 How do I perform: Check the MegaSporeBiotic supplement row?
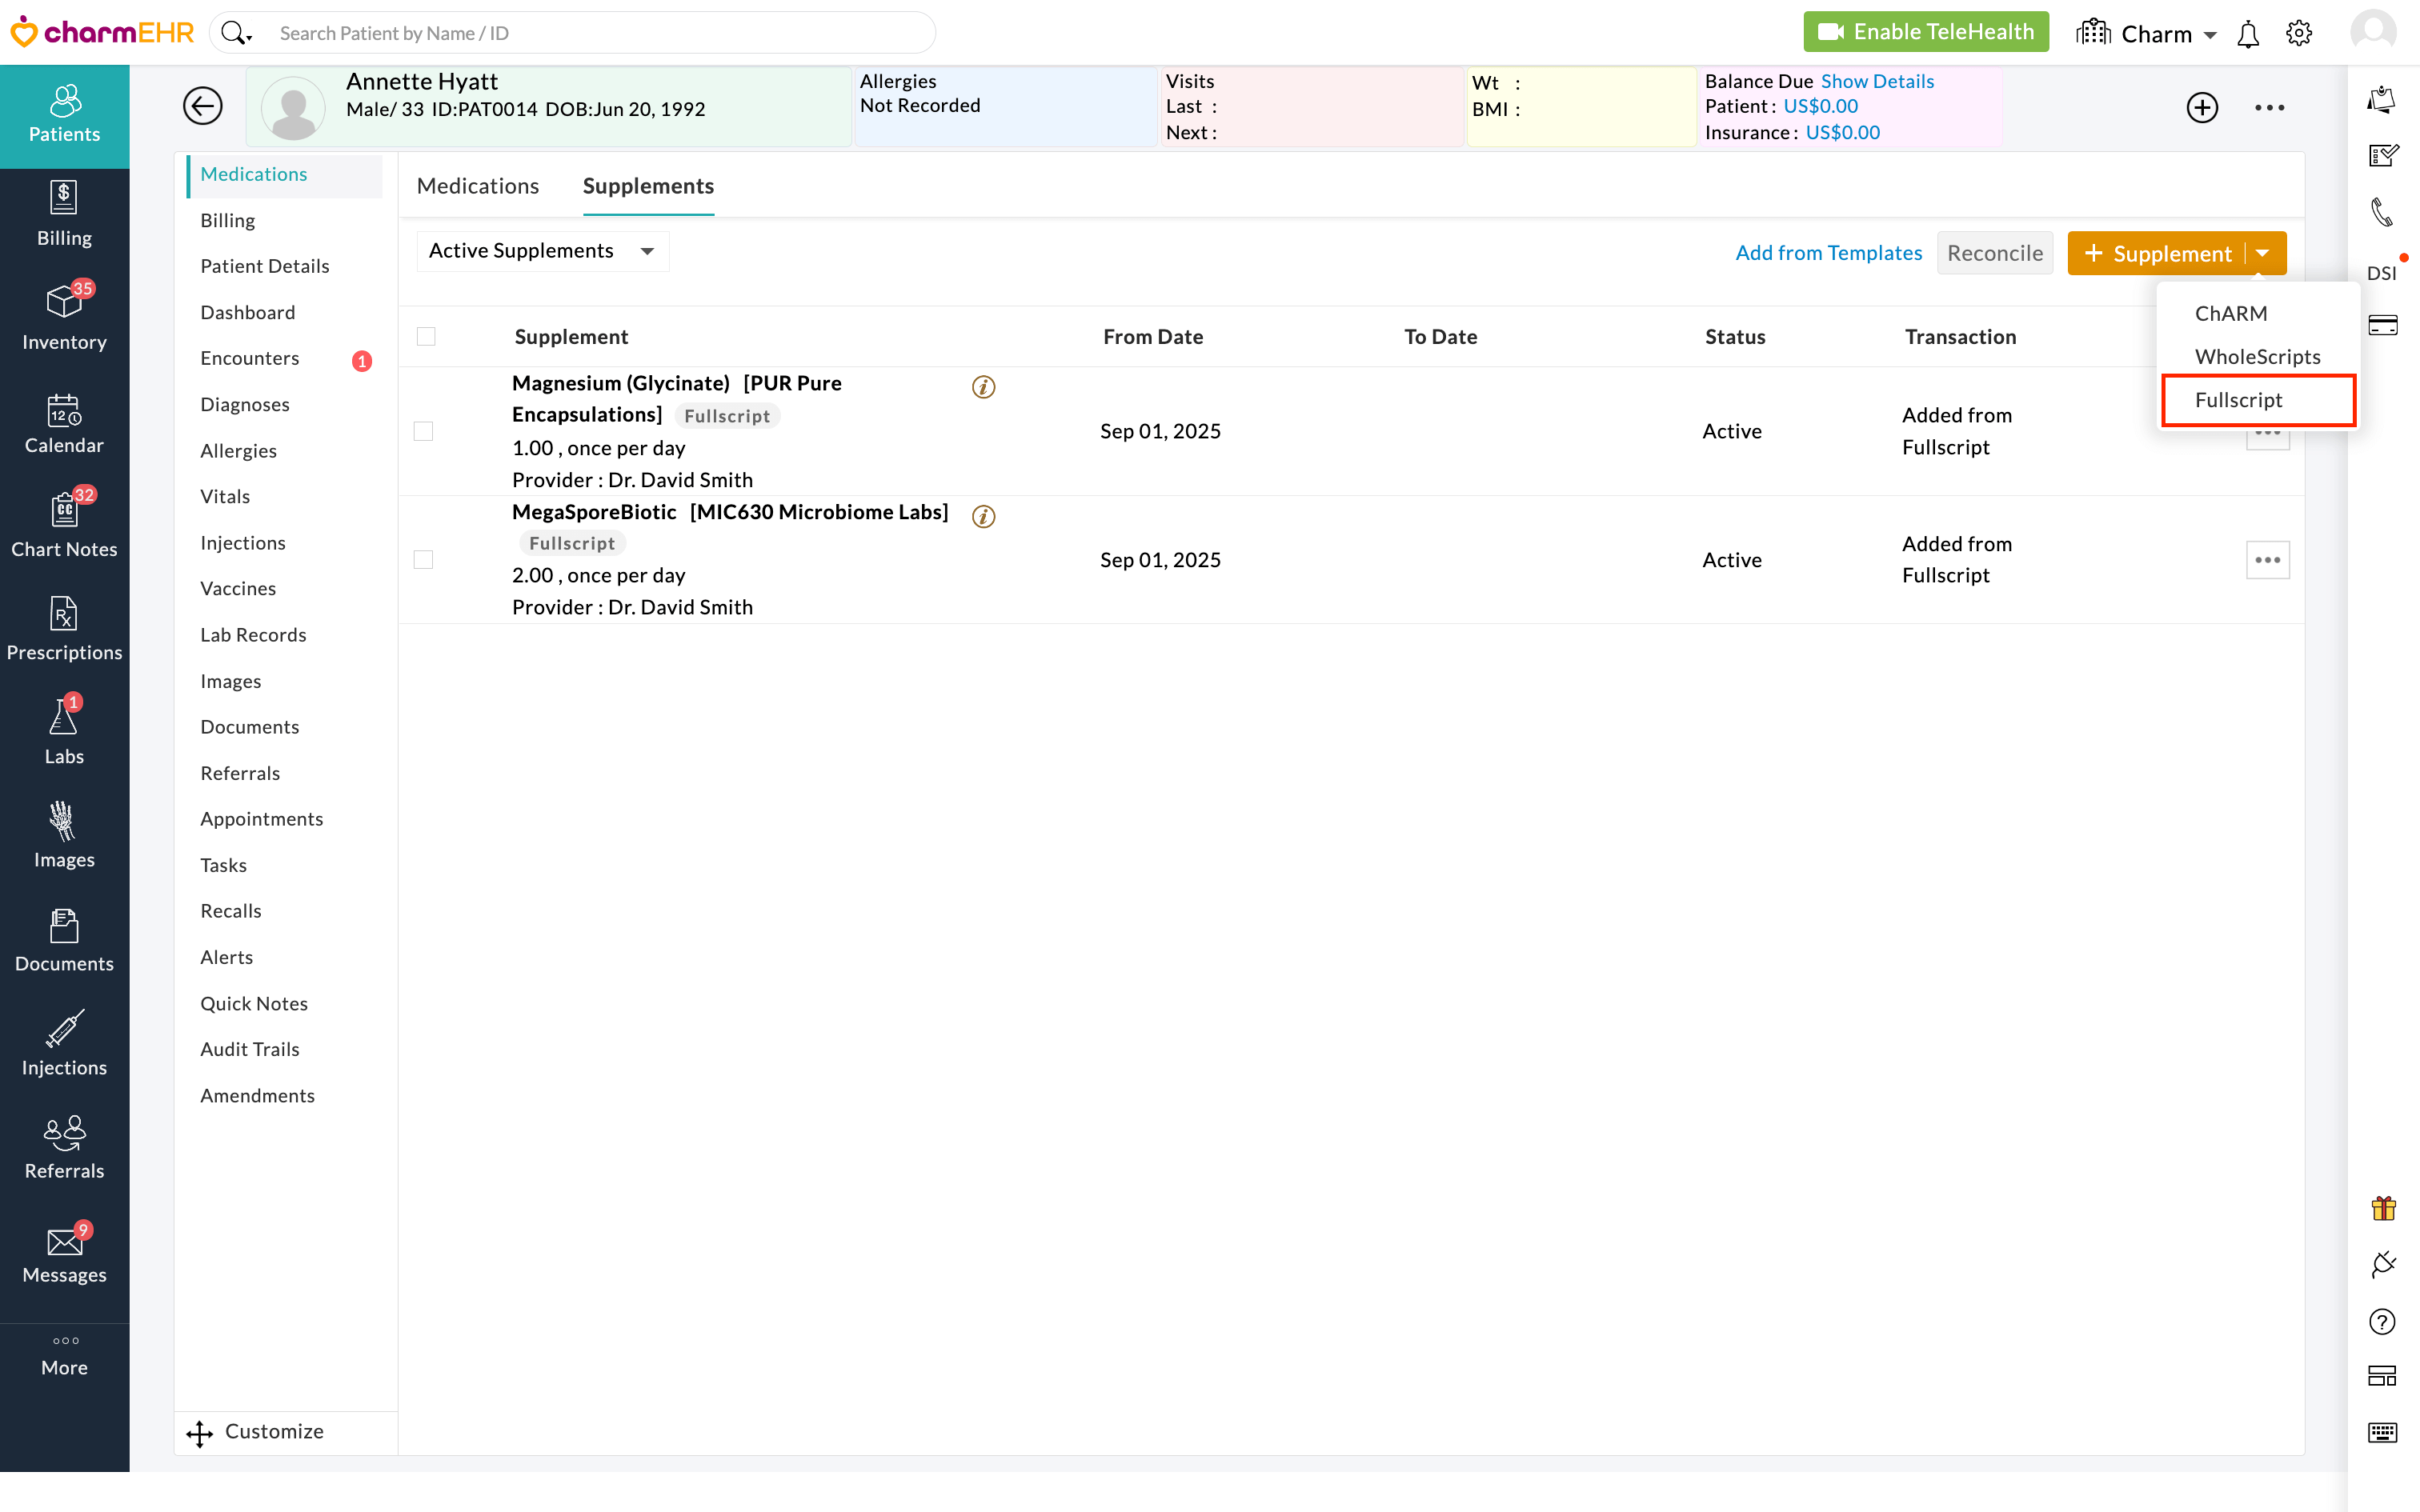pyautogui.click(x=424, y=560)
